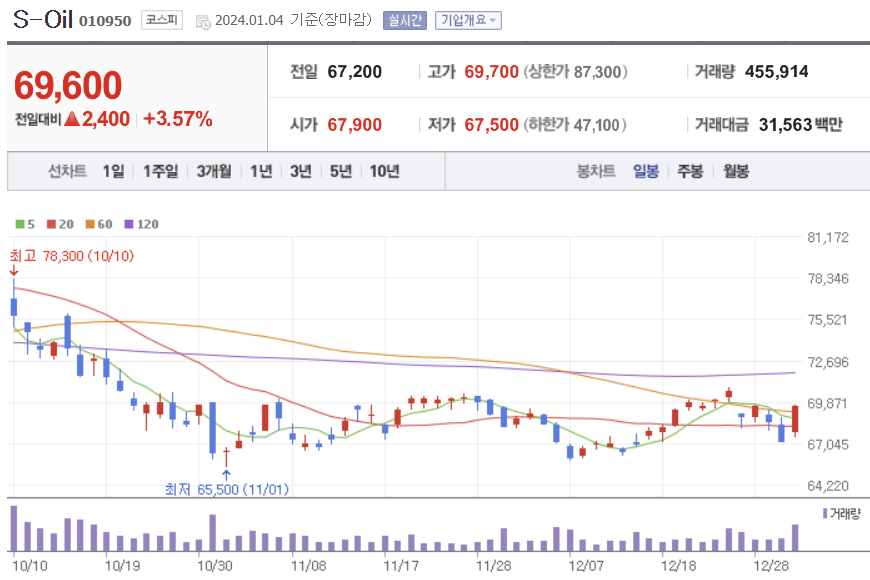Viewport: 870px width, 580px height.
Task: Click the 코스피 market badge next to S-Oil
Action: point(161,19)
